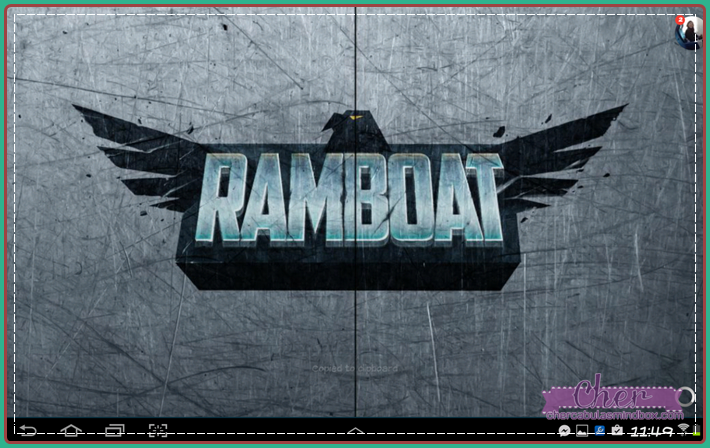Expand the bottom bar up-arrow handle
Viewport: 710px width, 448px height.
tap(355, 430)
